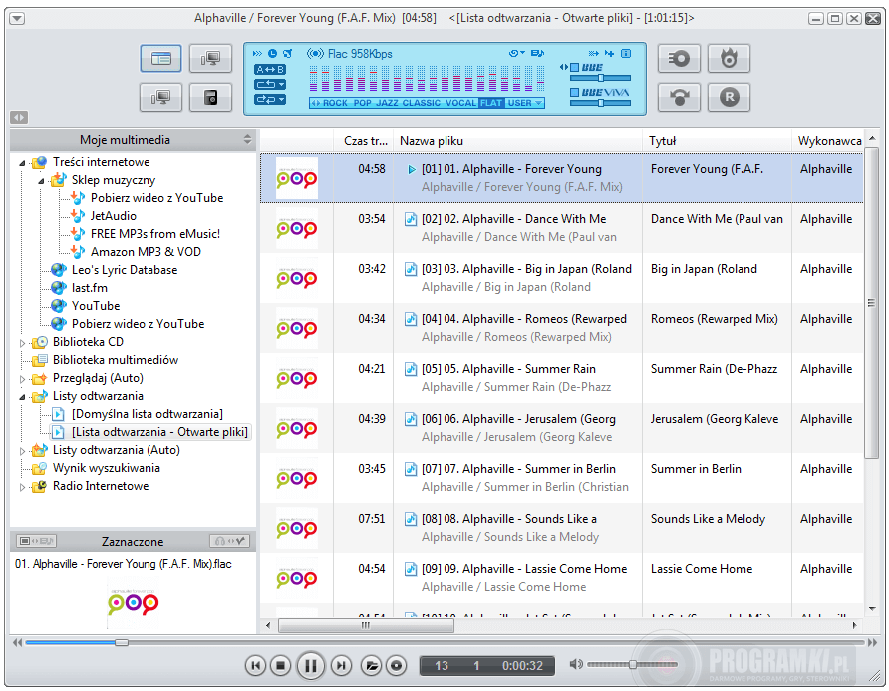The width and height of the screenshot is (889, 691).
Task: Expand the Radio Internetowe tree node
Action: [x=23, y=487]
